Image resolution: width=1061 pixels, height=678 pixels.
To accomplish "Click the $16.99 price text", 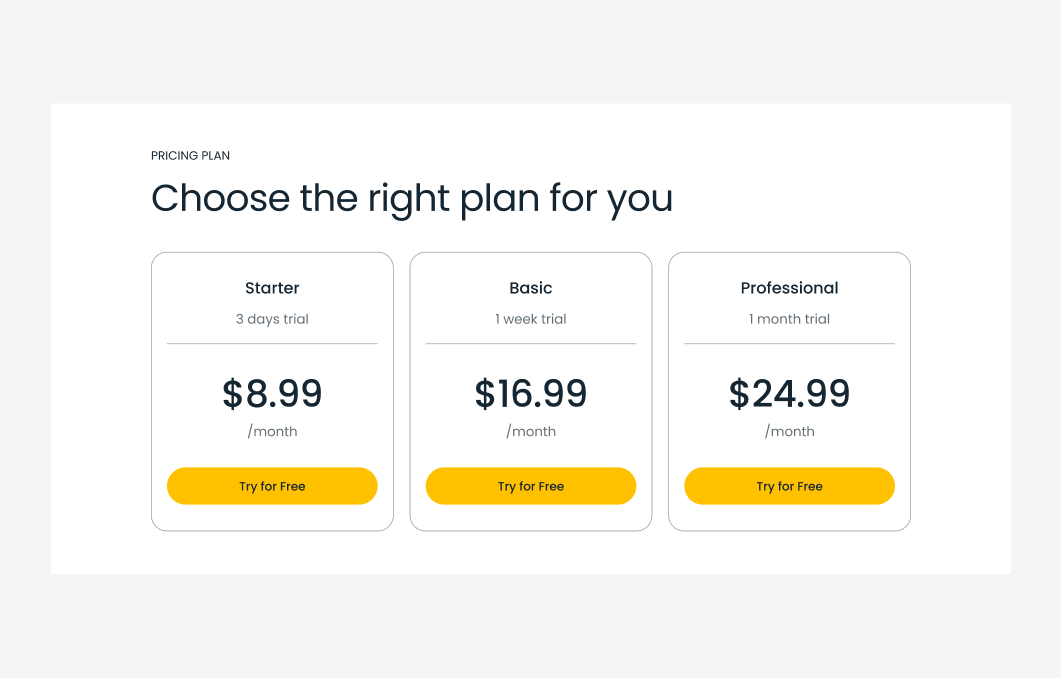I will pyautogui.click(x=531, y=394).
